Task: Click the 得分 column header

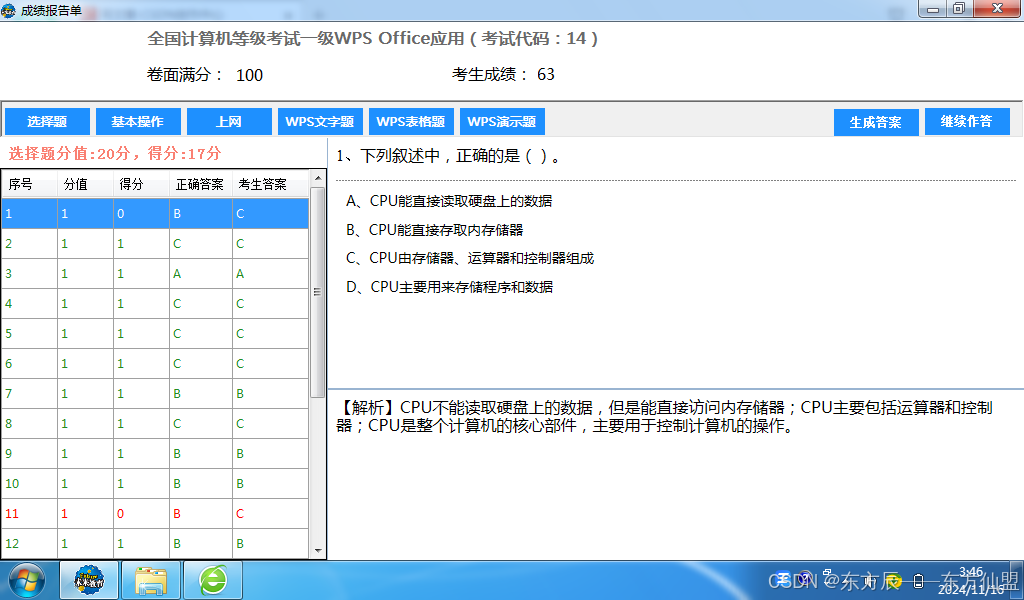Action: click(x=141, y=184)
